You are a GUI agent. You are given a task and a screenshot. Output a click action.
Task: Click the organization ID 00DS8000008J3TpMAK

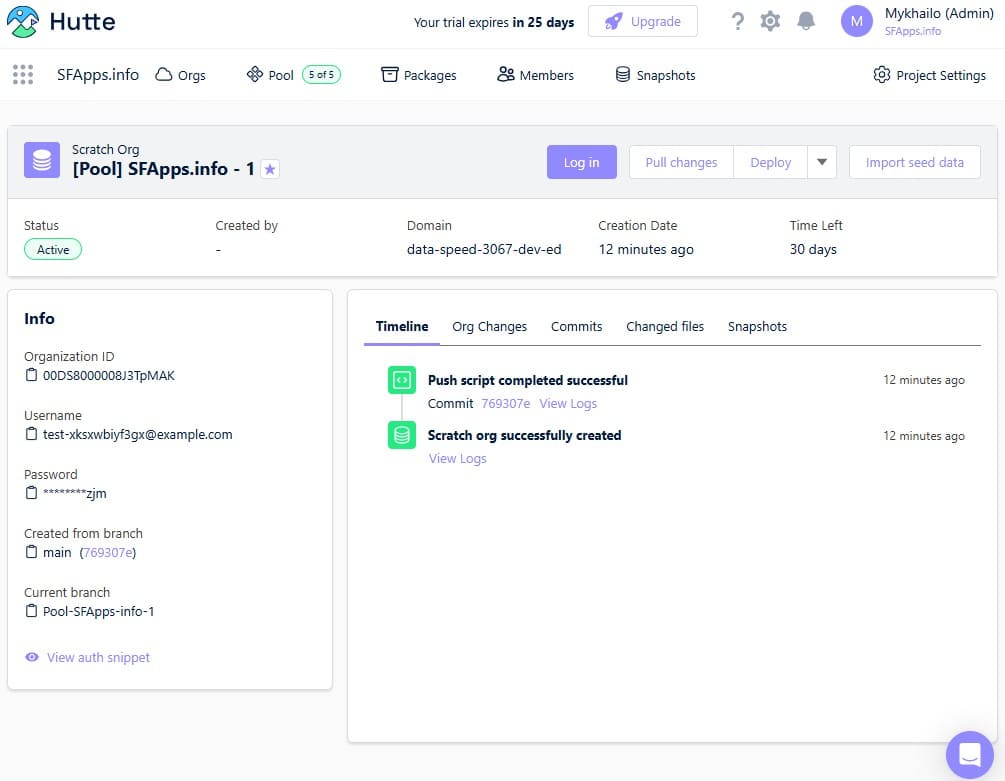(x=108, y=375)
